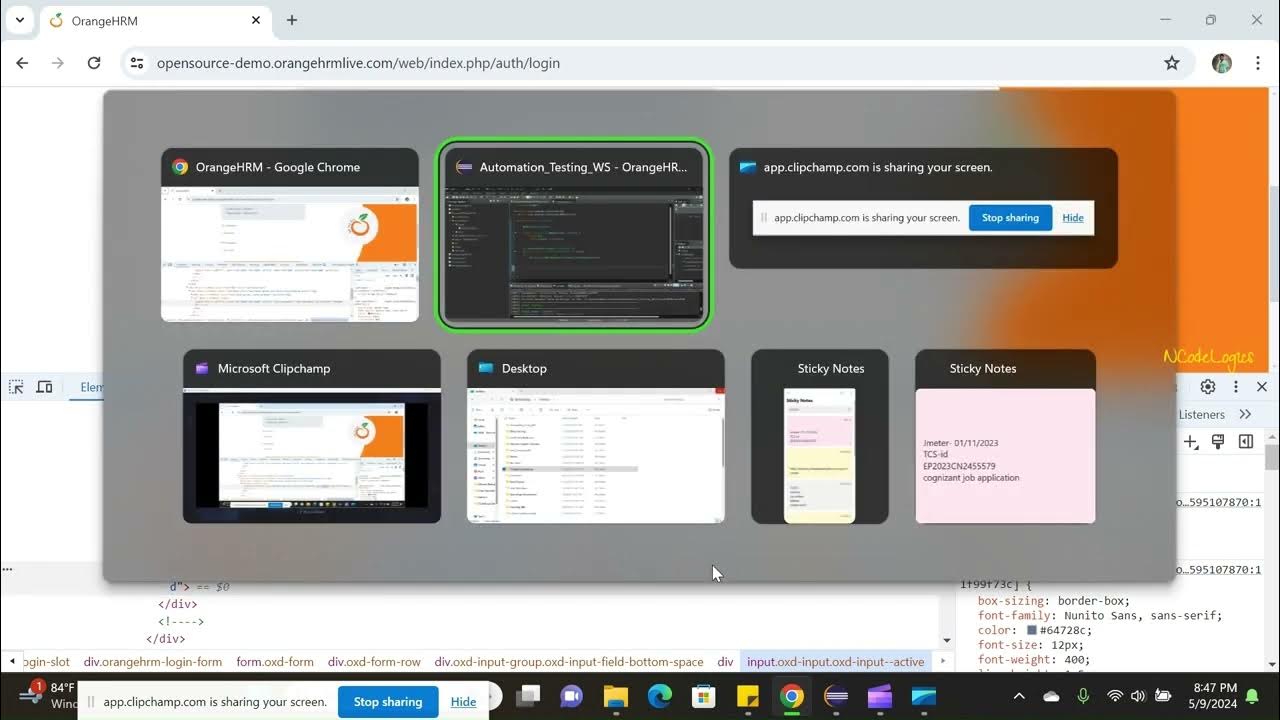Show hidden system tray icons chevron
Screen dimensions: 1280x720
[1019, 696]
